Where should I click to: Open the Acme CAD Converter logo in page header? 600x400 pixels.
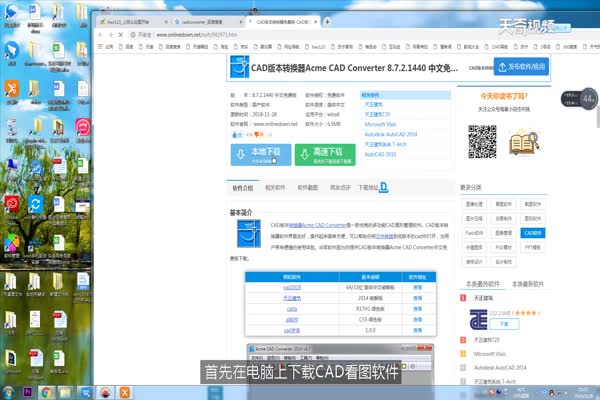(240, 67)
